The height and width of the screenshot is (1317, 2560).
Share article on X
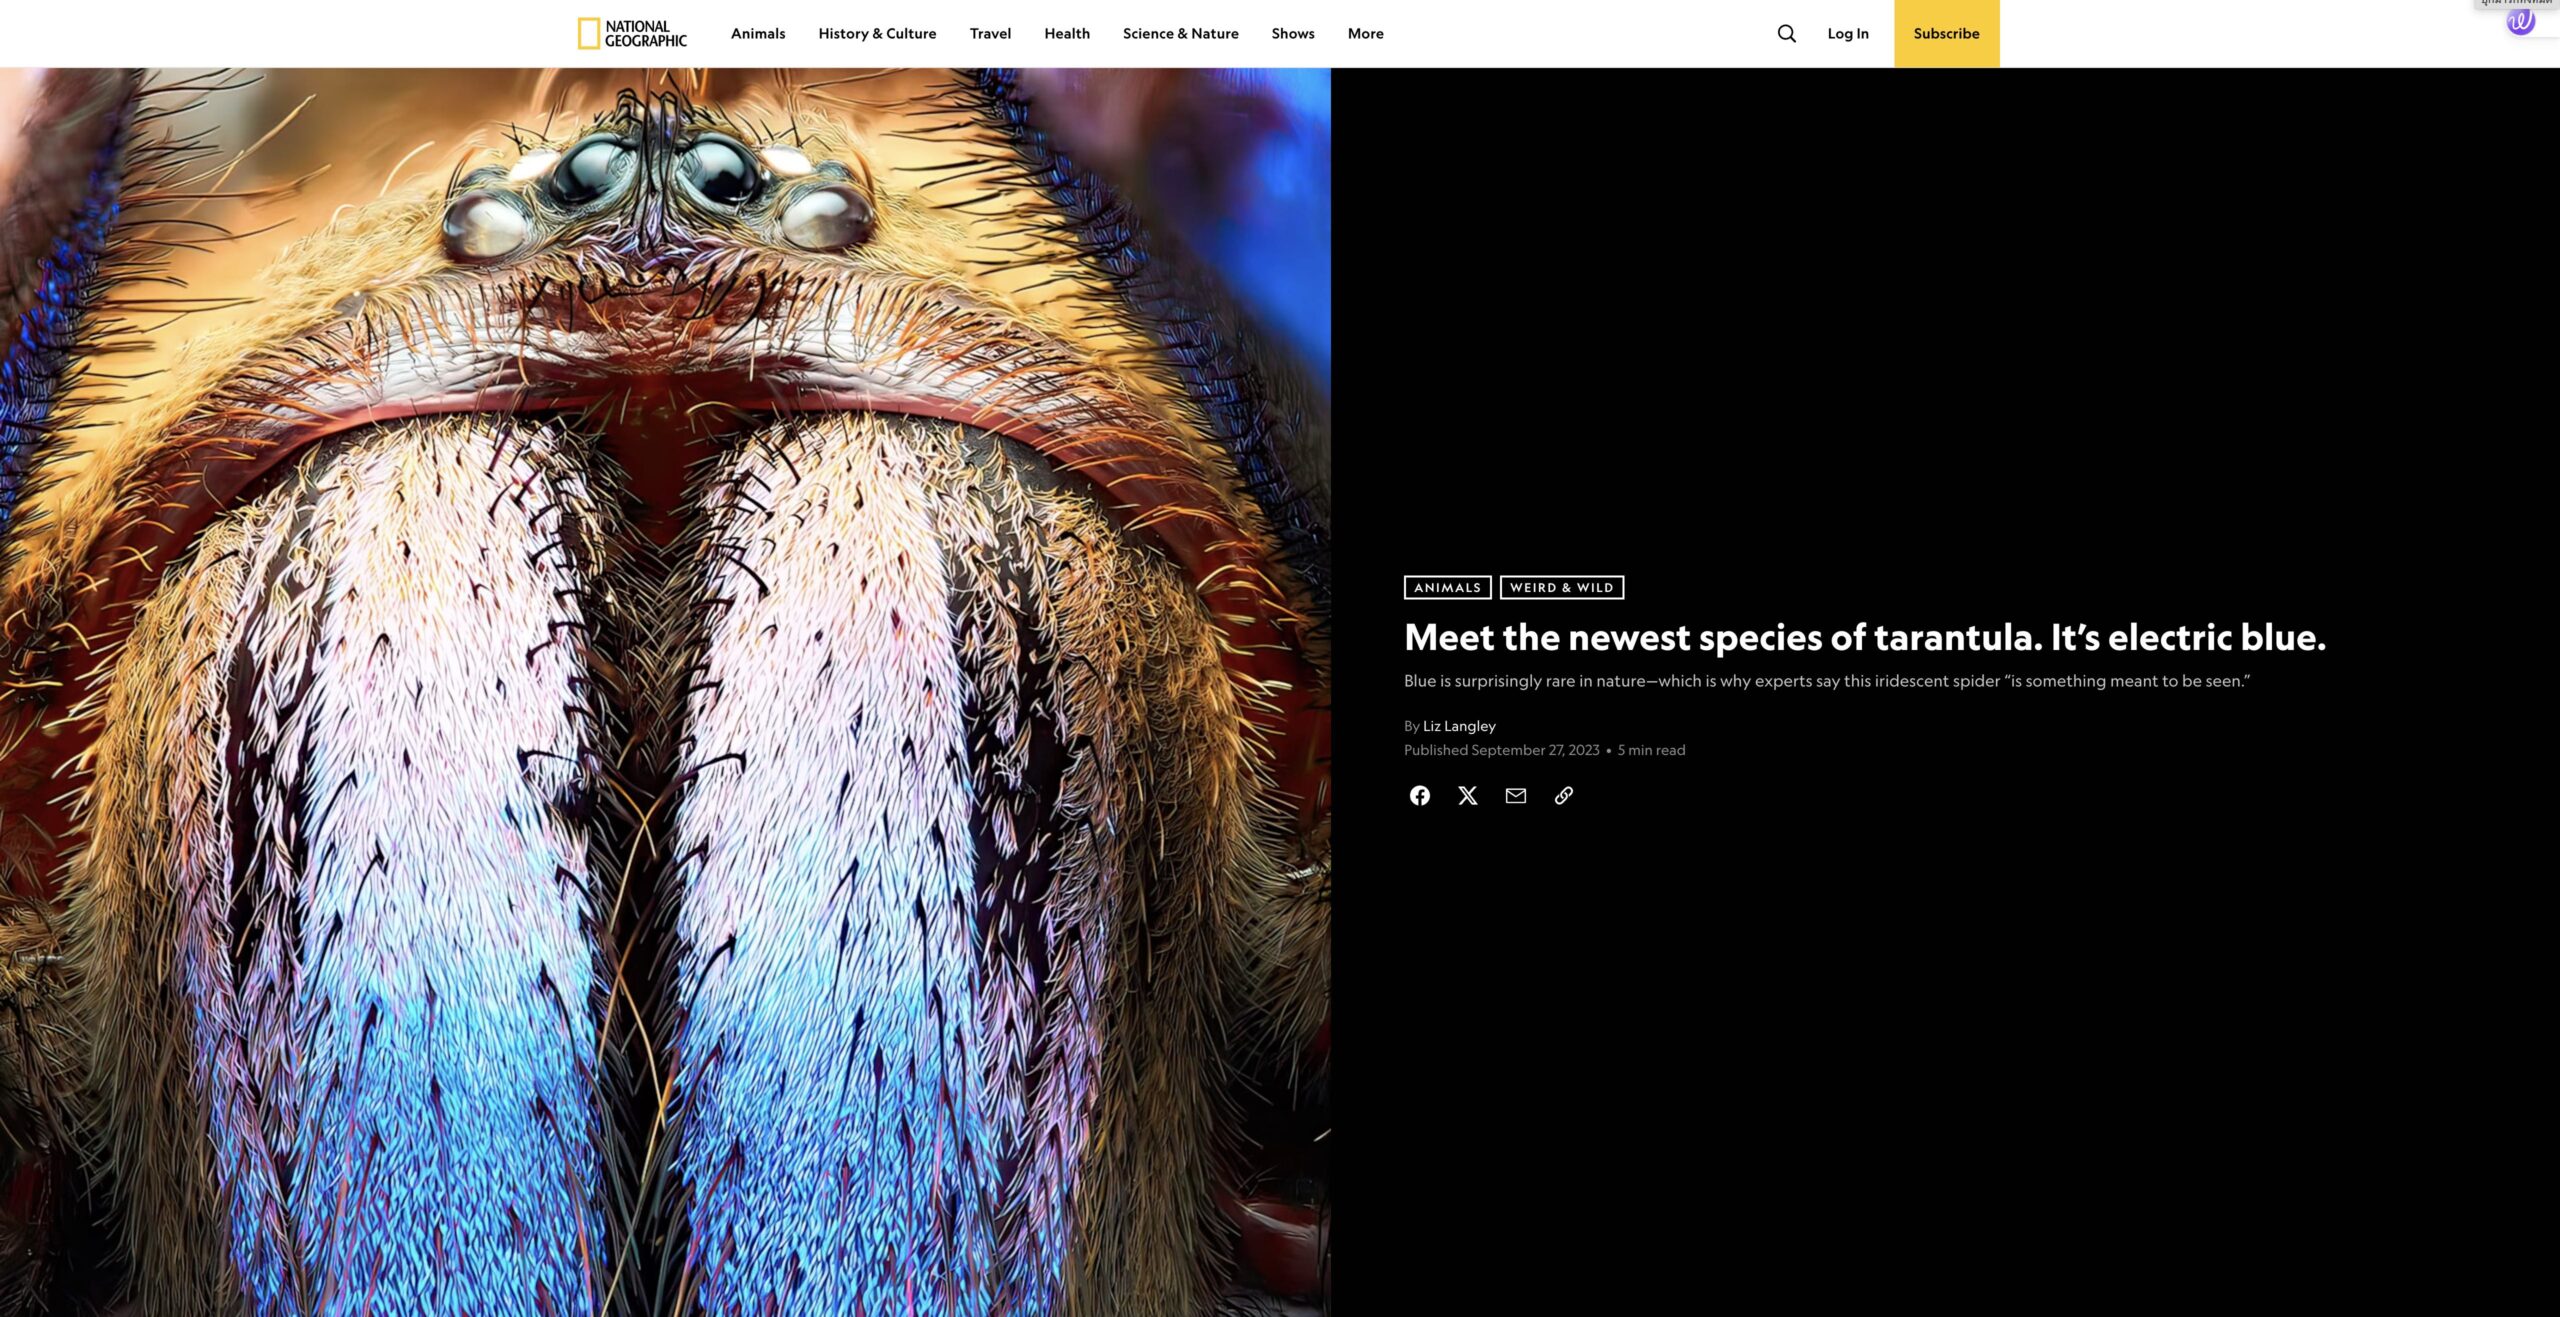[1467, 795]
